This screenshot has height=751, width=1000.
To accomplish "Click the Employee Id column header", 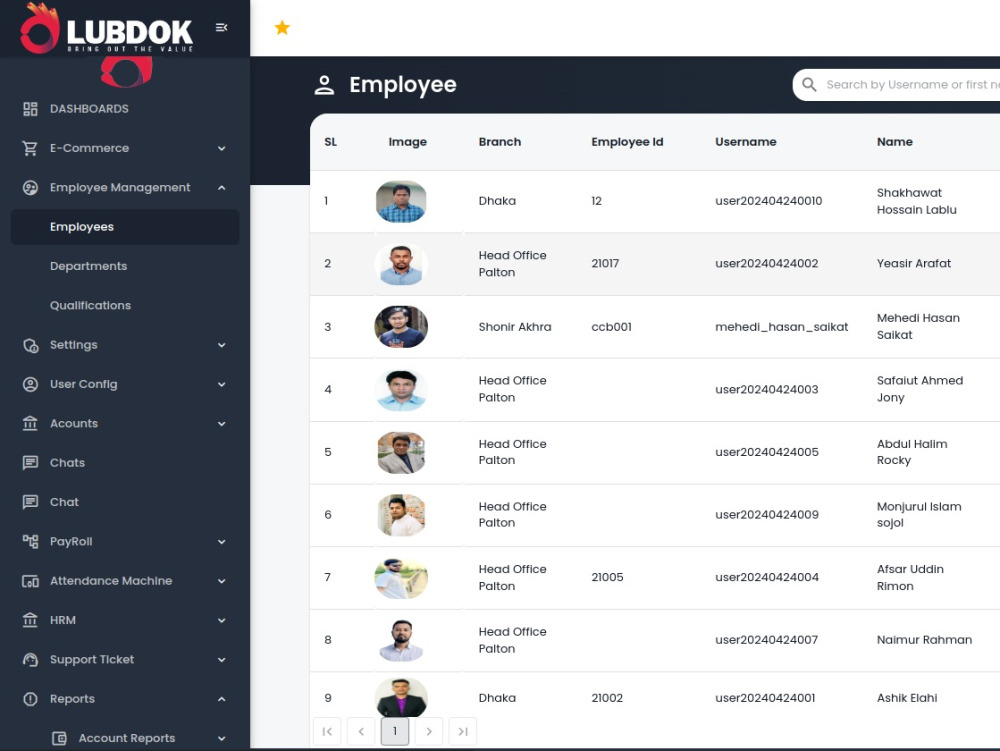I will pyautogui.click(x=627, y=142).
